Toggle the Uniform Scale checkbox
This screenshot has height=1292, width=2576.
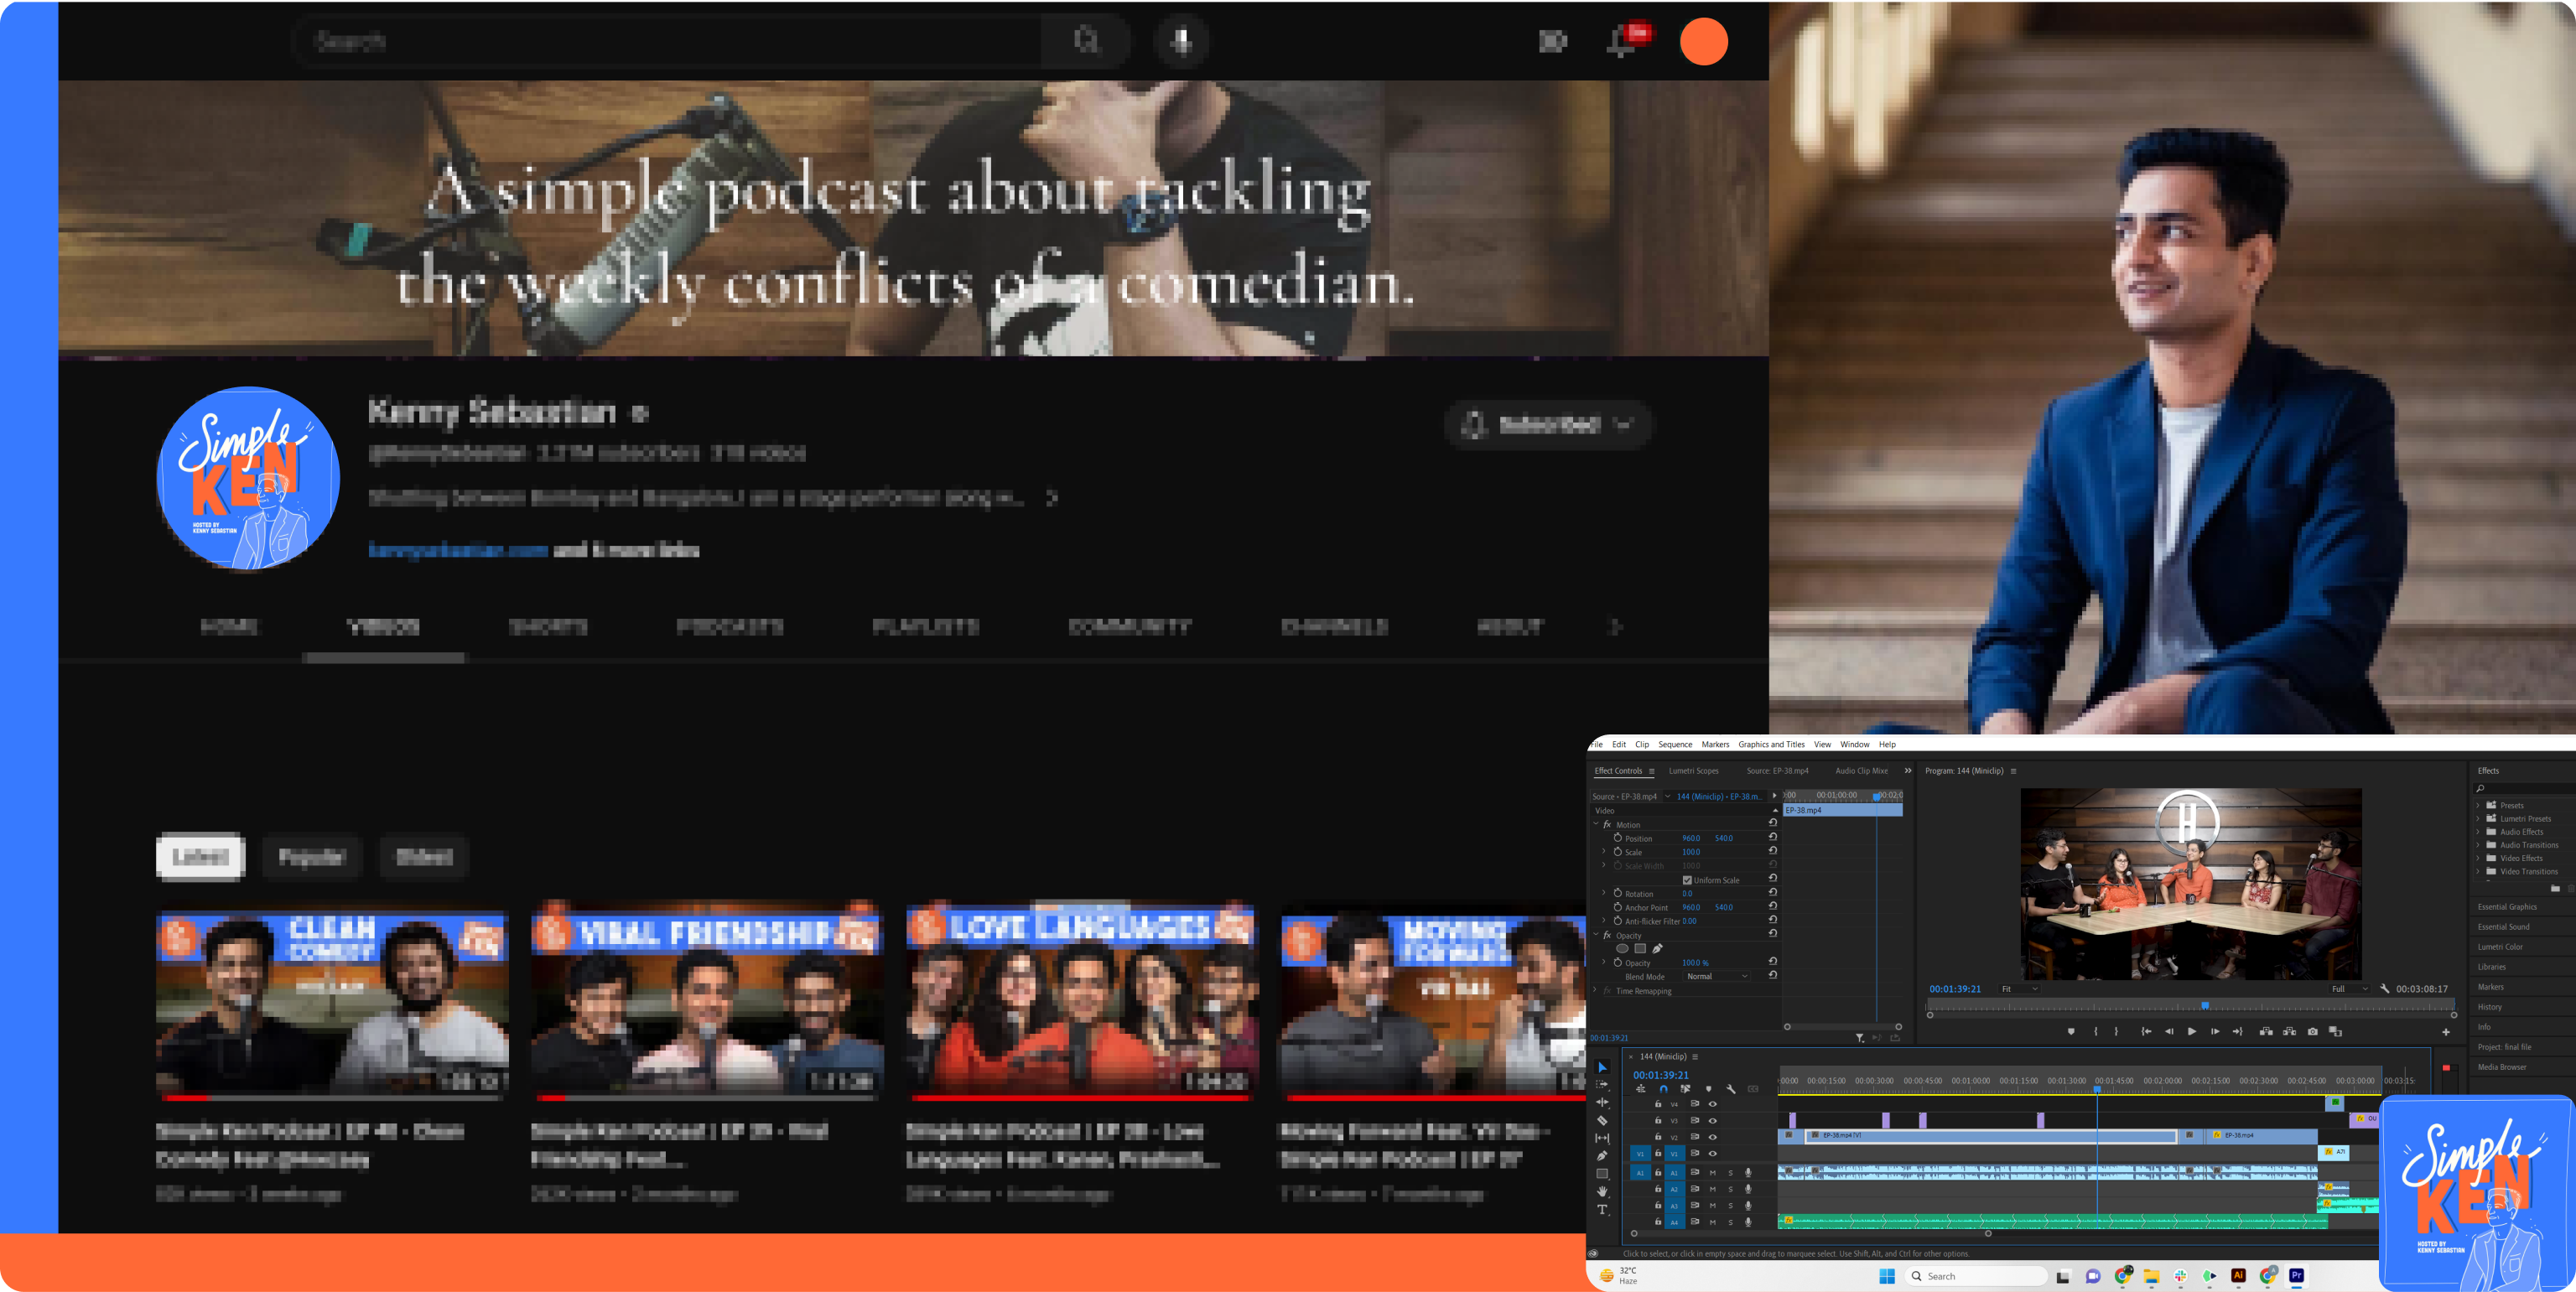click(1687, 880)
